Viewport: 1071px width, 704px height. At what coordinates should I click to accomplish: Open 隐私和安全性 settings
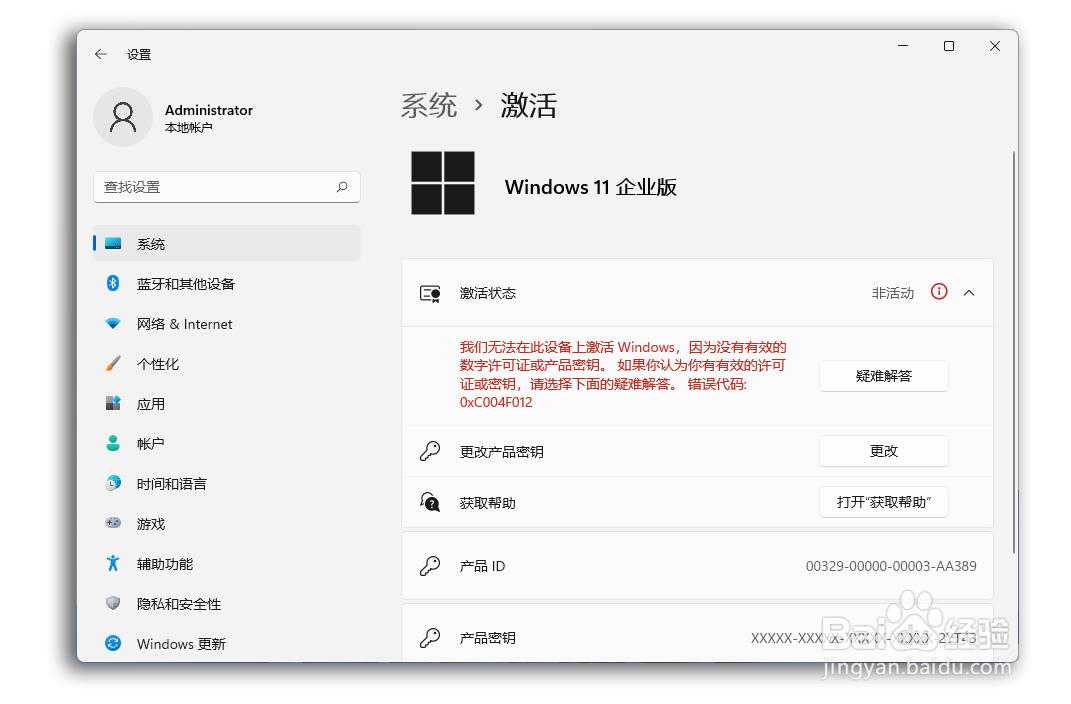point(227,604)
